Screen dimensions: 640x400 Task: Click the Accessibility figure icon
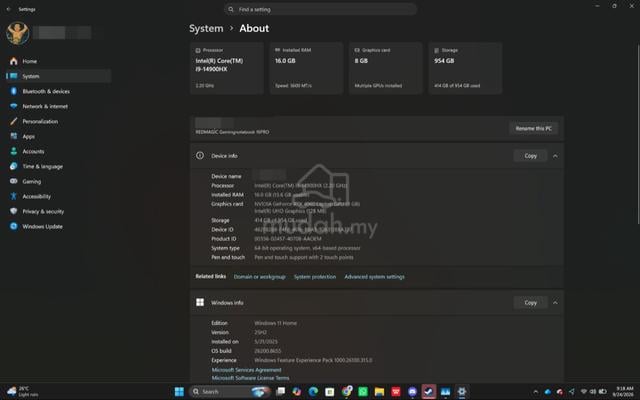(x=13, y=196)
